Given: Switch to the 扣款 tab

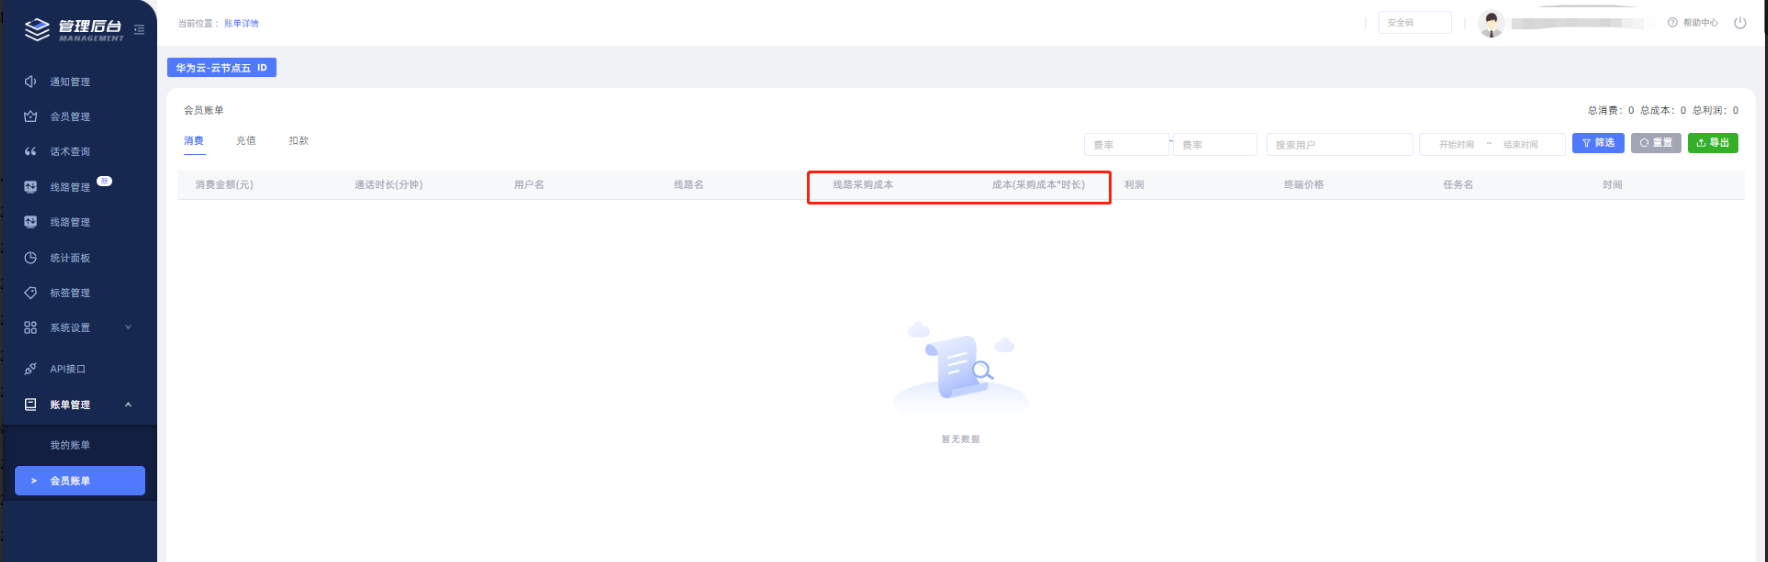Looking at the screenshot, I should click(298, 141).
